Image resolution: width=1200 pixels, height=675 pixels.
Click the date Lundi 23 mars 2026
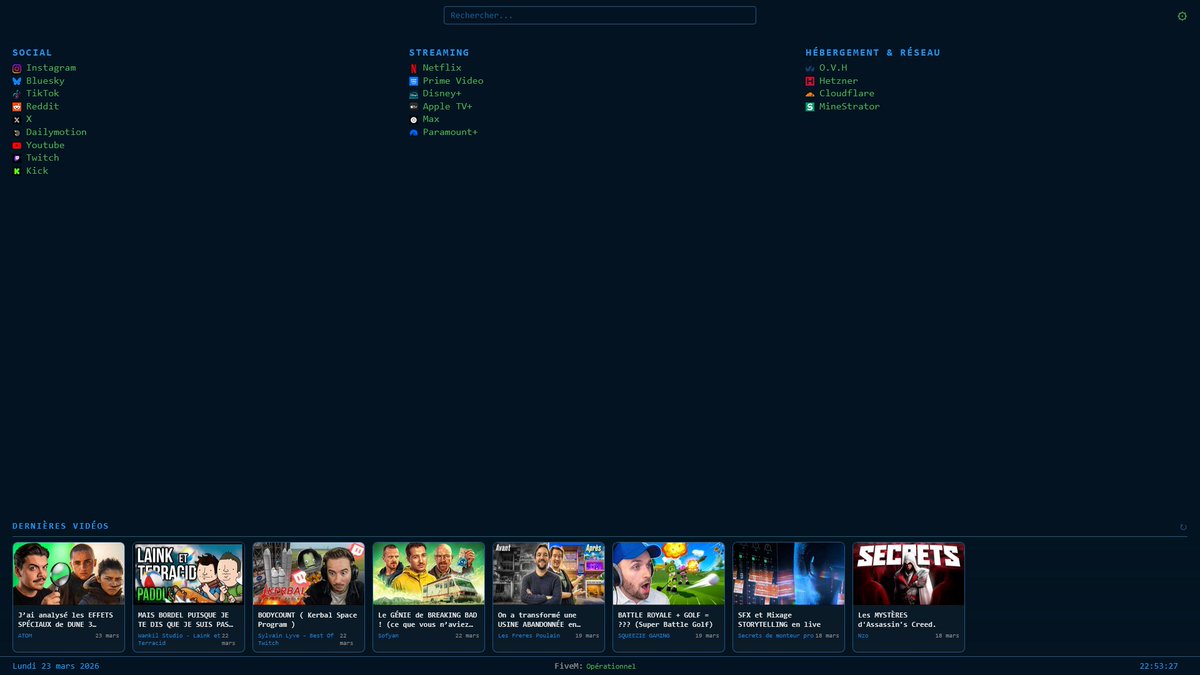[56, 666]
